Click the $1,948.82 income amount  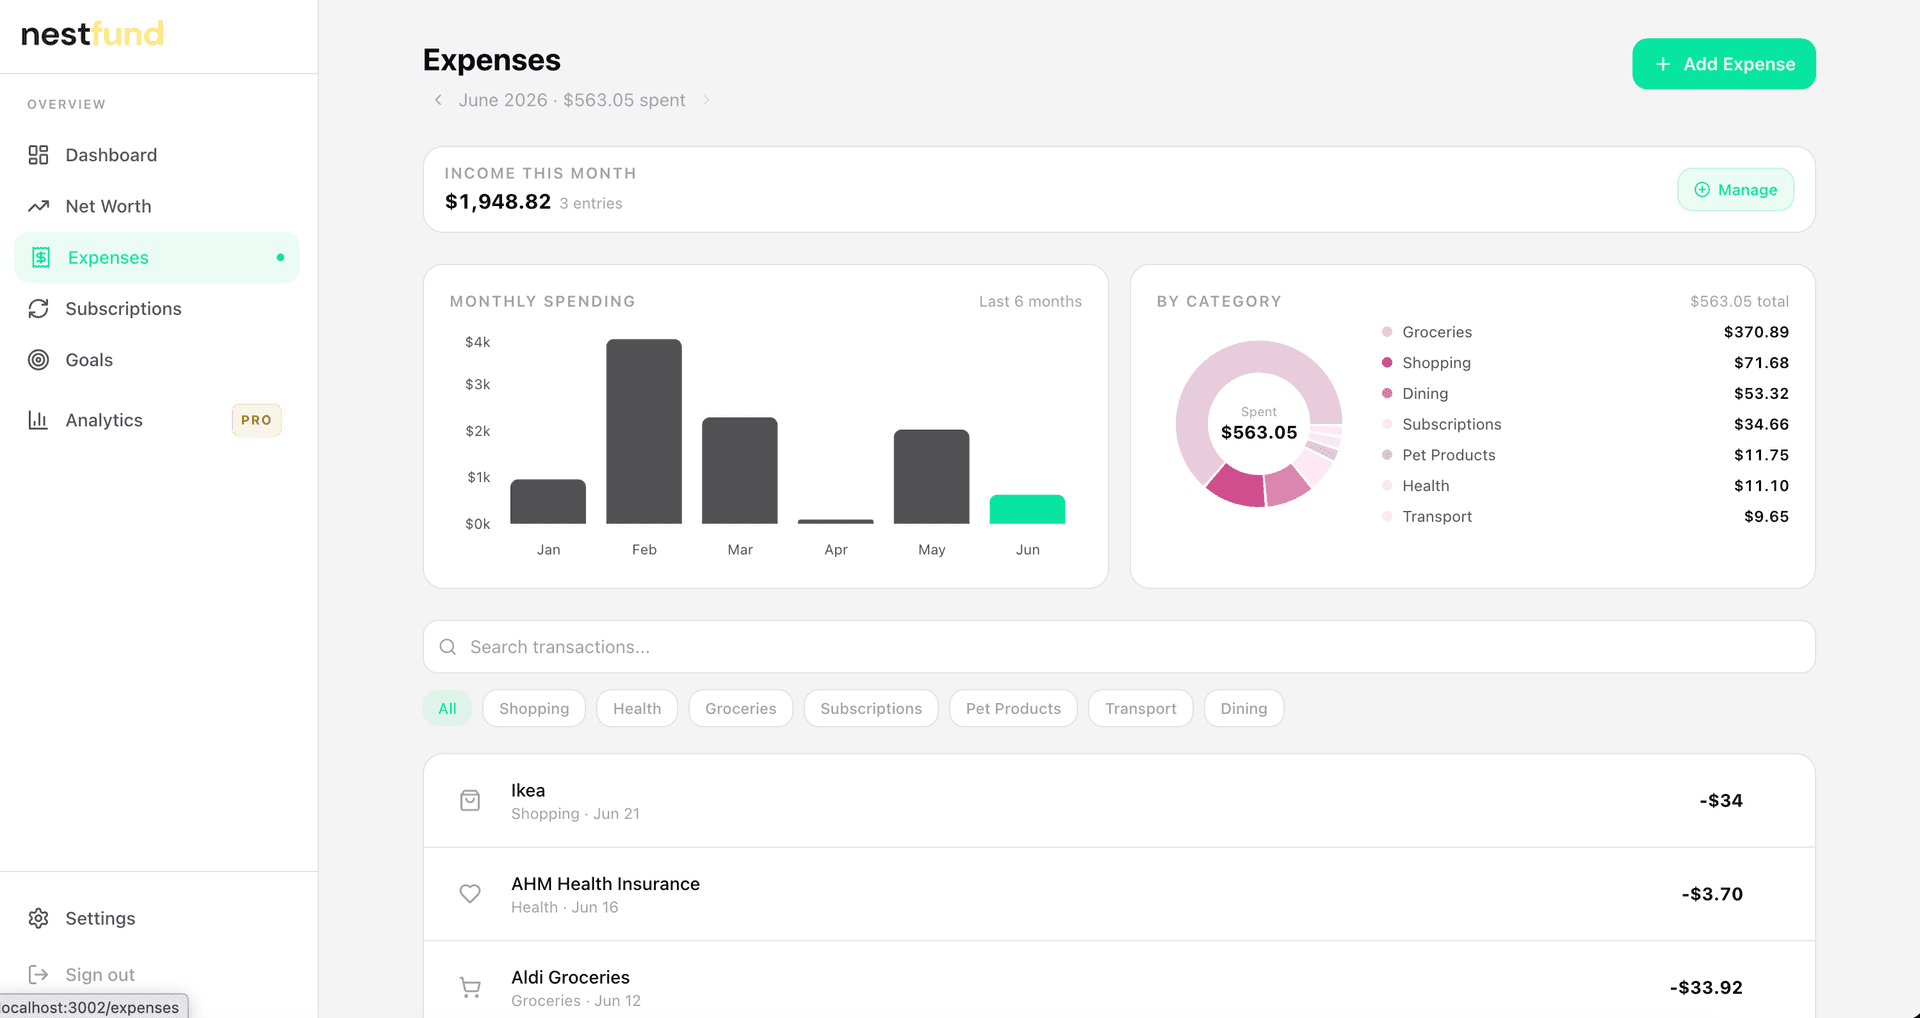(x=498, y=202)
